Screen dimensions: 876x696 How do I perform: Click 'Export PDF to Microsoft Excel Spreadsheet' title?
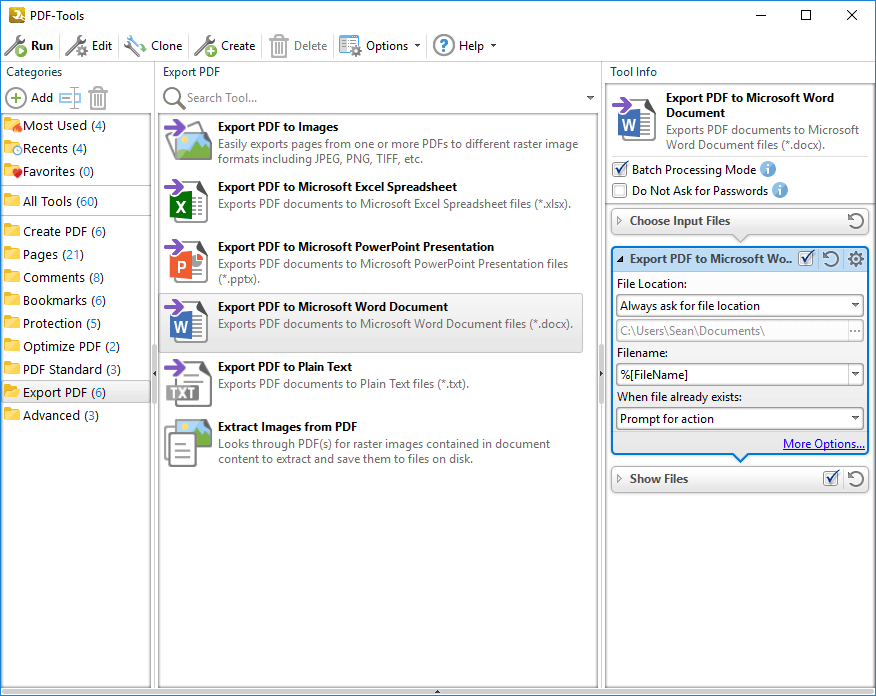pos(337,187)
